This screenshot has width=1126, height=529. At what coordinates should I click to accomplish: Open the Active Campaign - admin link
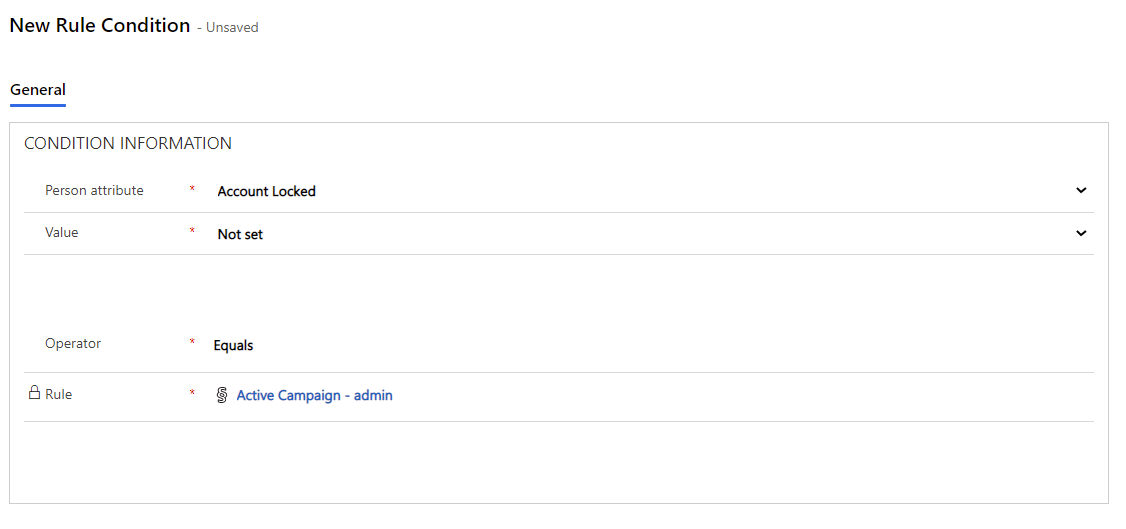pyautogui.click(x=314, y=395)
